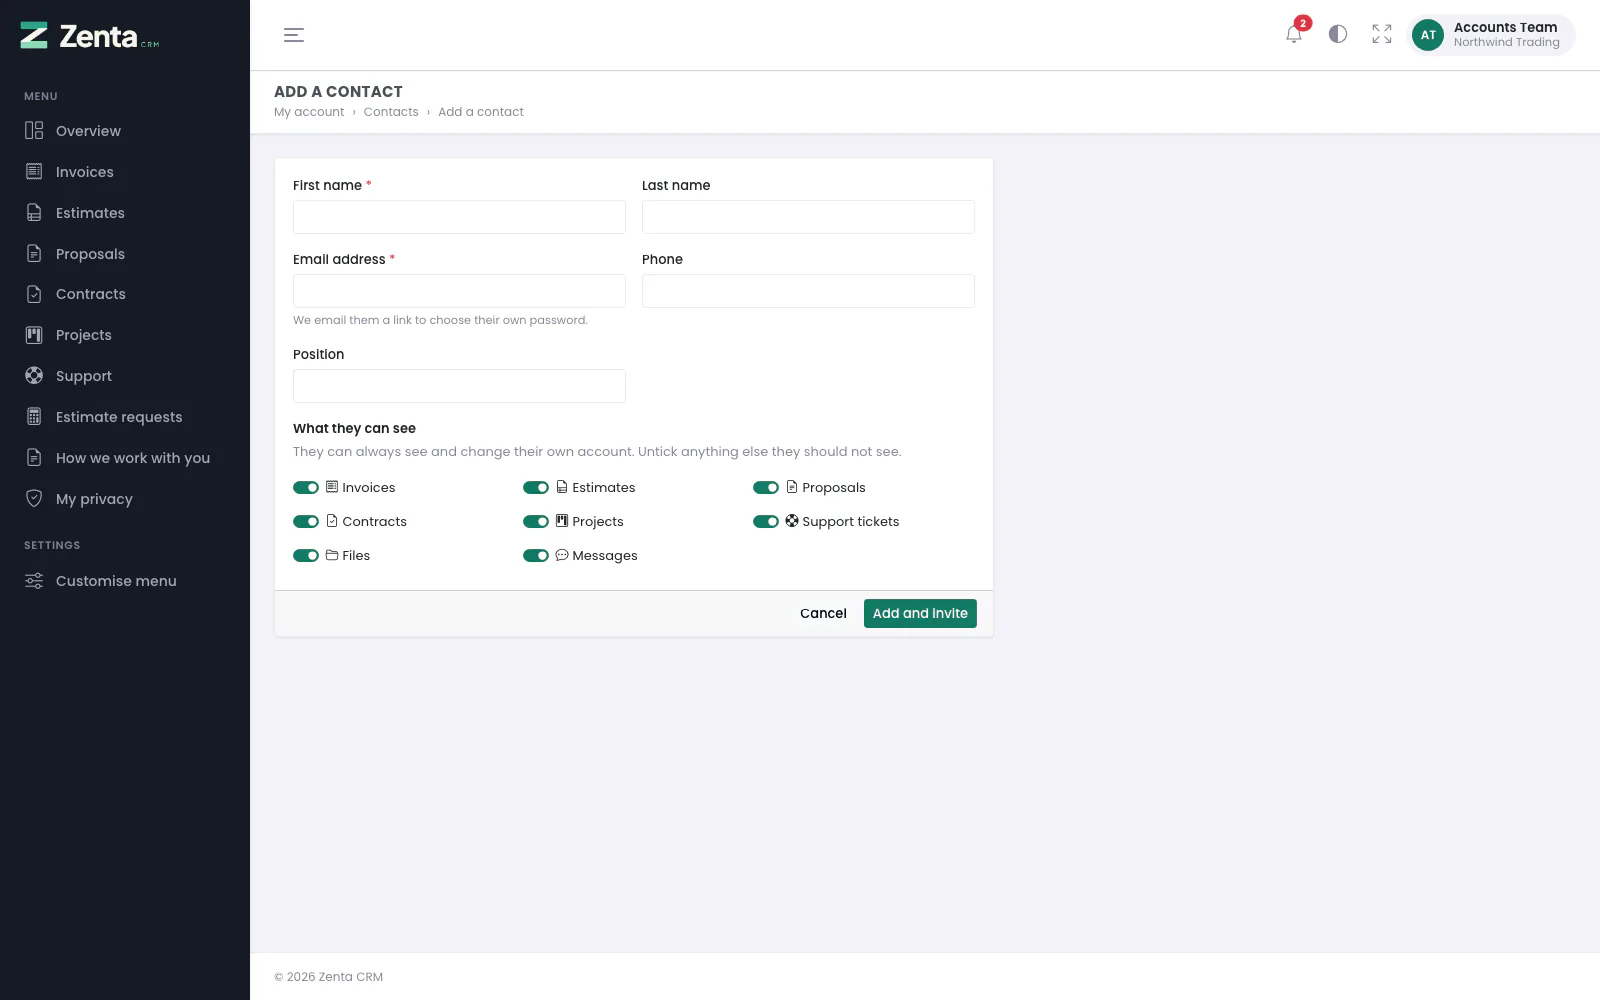
Task: Focus the Position field
Action: click(x=459, y=386)
